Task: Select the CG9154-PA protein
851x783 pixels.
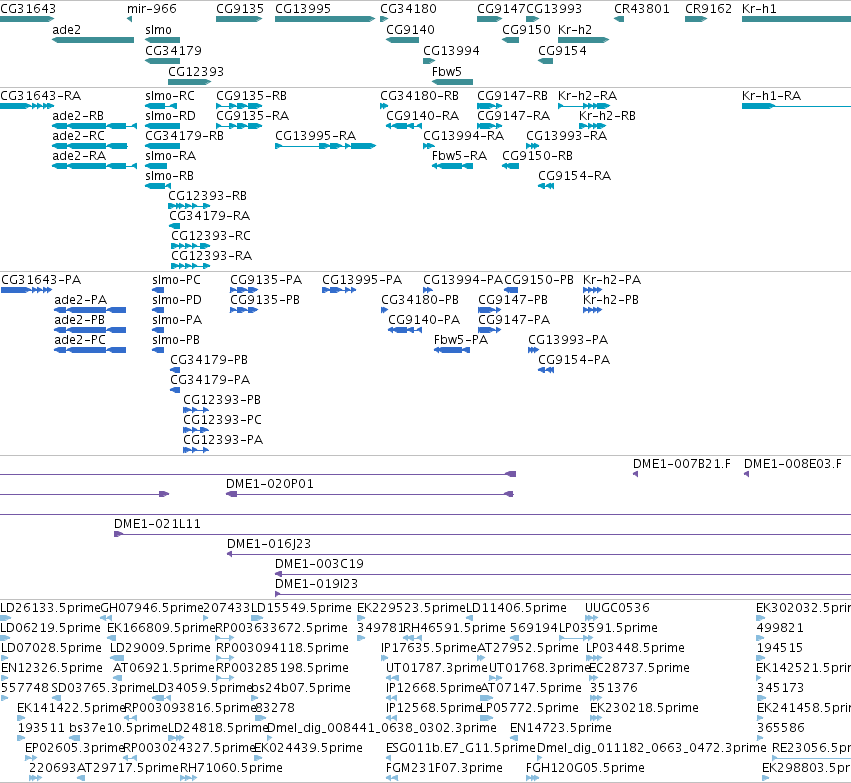Action: point(546,370)
